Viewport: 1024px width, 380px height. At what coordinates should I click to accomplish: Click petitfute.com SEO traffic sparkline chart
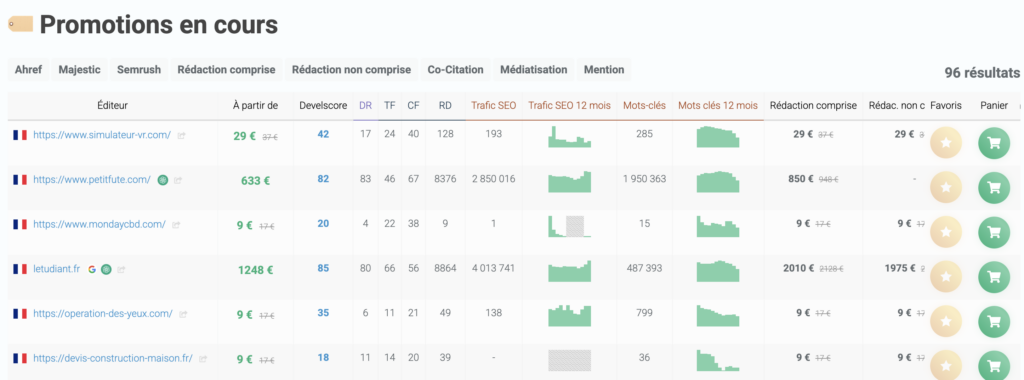[x=569, y=182]
